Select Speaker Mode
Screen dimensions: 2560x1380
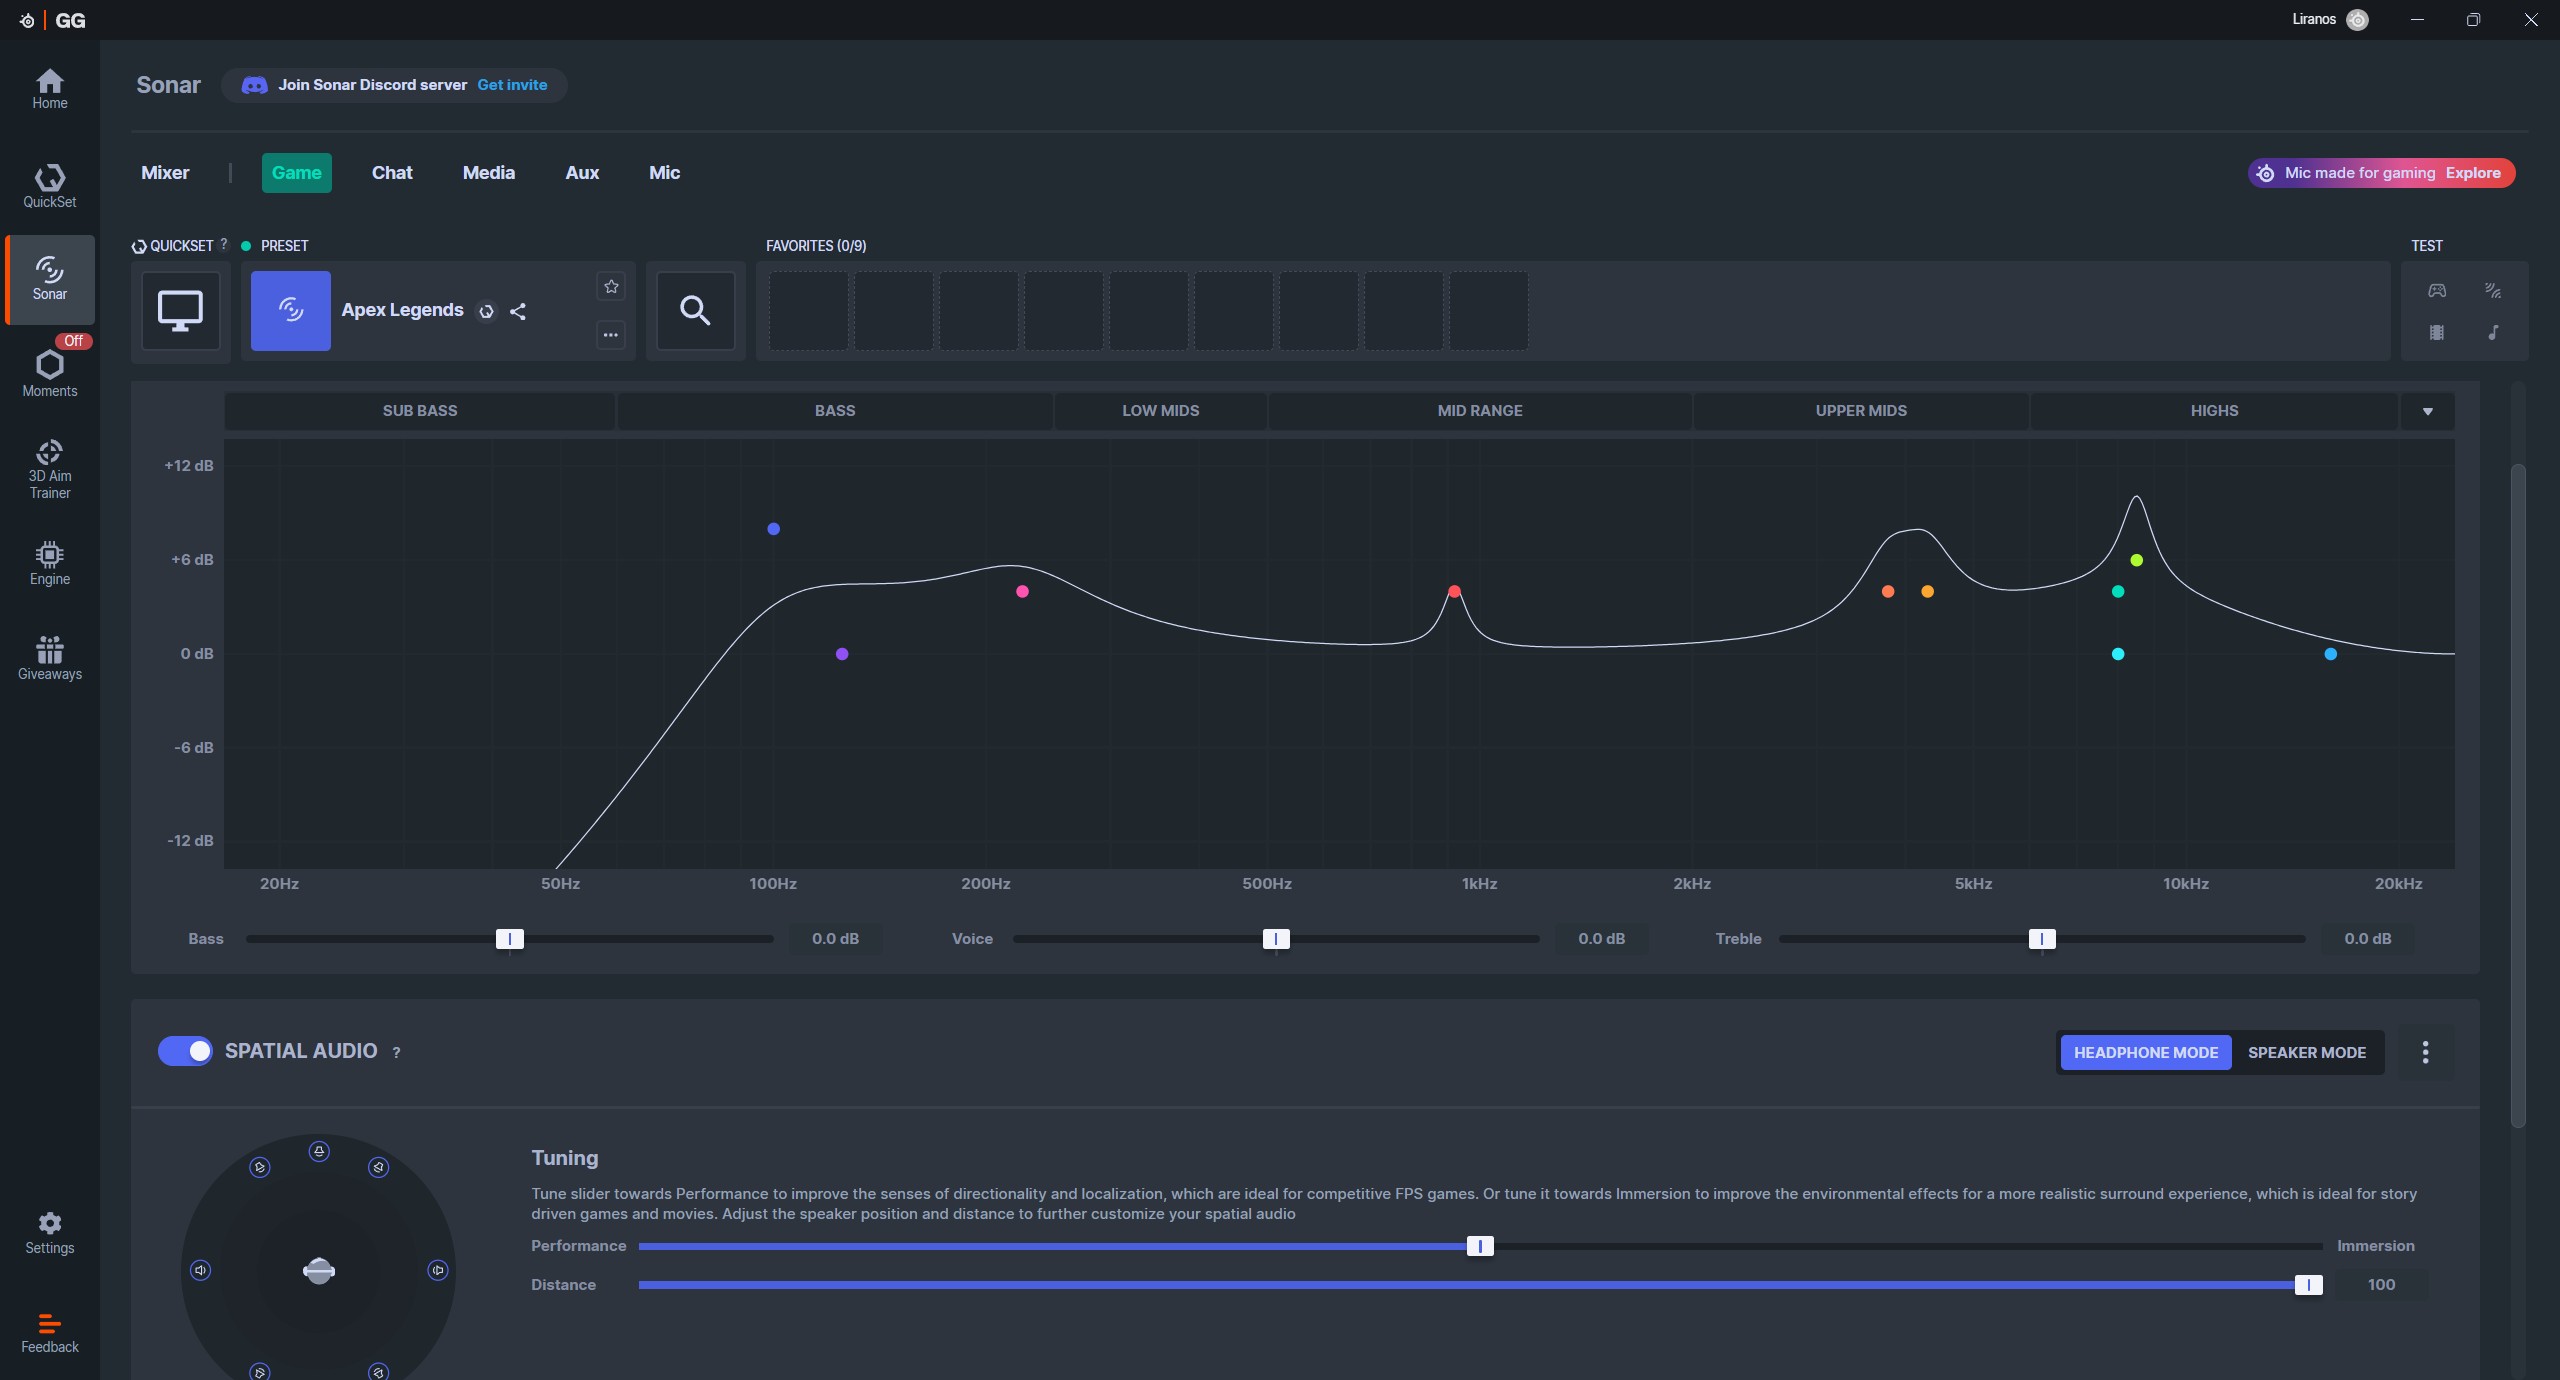[2306, 1052]
